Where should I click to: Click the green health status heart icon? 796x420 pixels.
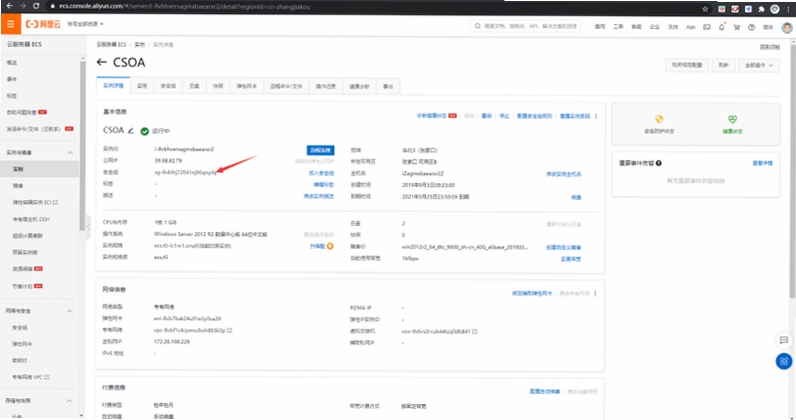coord(732,119)
